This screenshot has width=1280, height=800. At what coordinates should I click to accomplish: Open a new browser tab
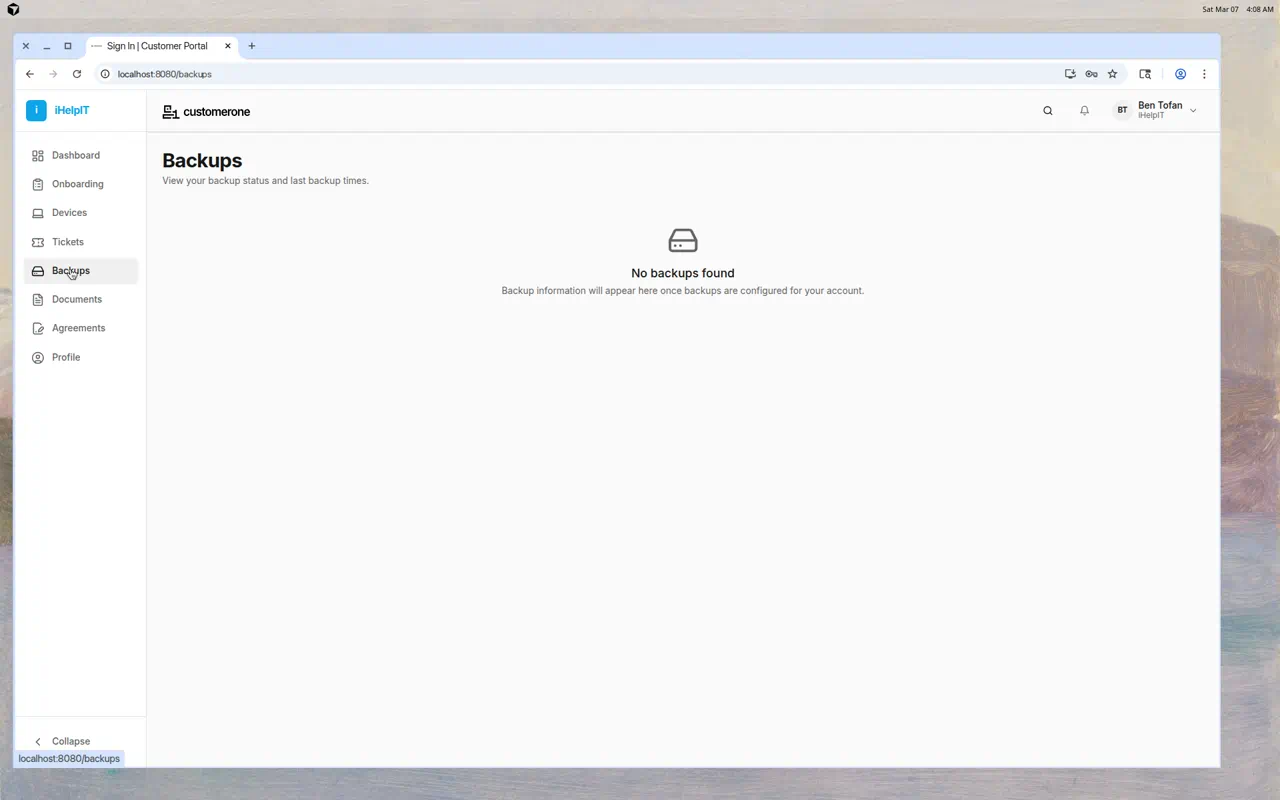[252, 46]
